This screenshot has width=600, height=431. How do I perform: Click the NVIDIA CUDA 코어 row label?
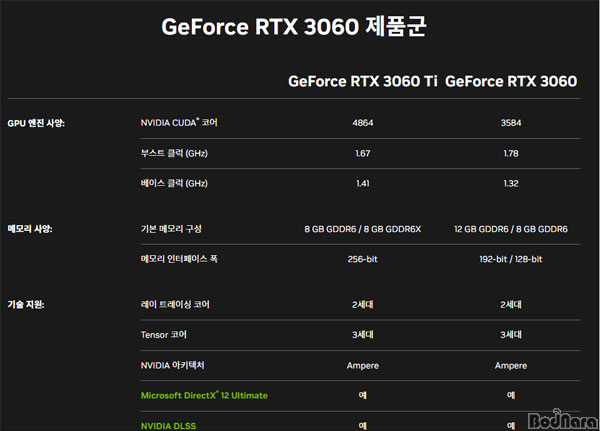(x=179, y=122)
